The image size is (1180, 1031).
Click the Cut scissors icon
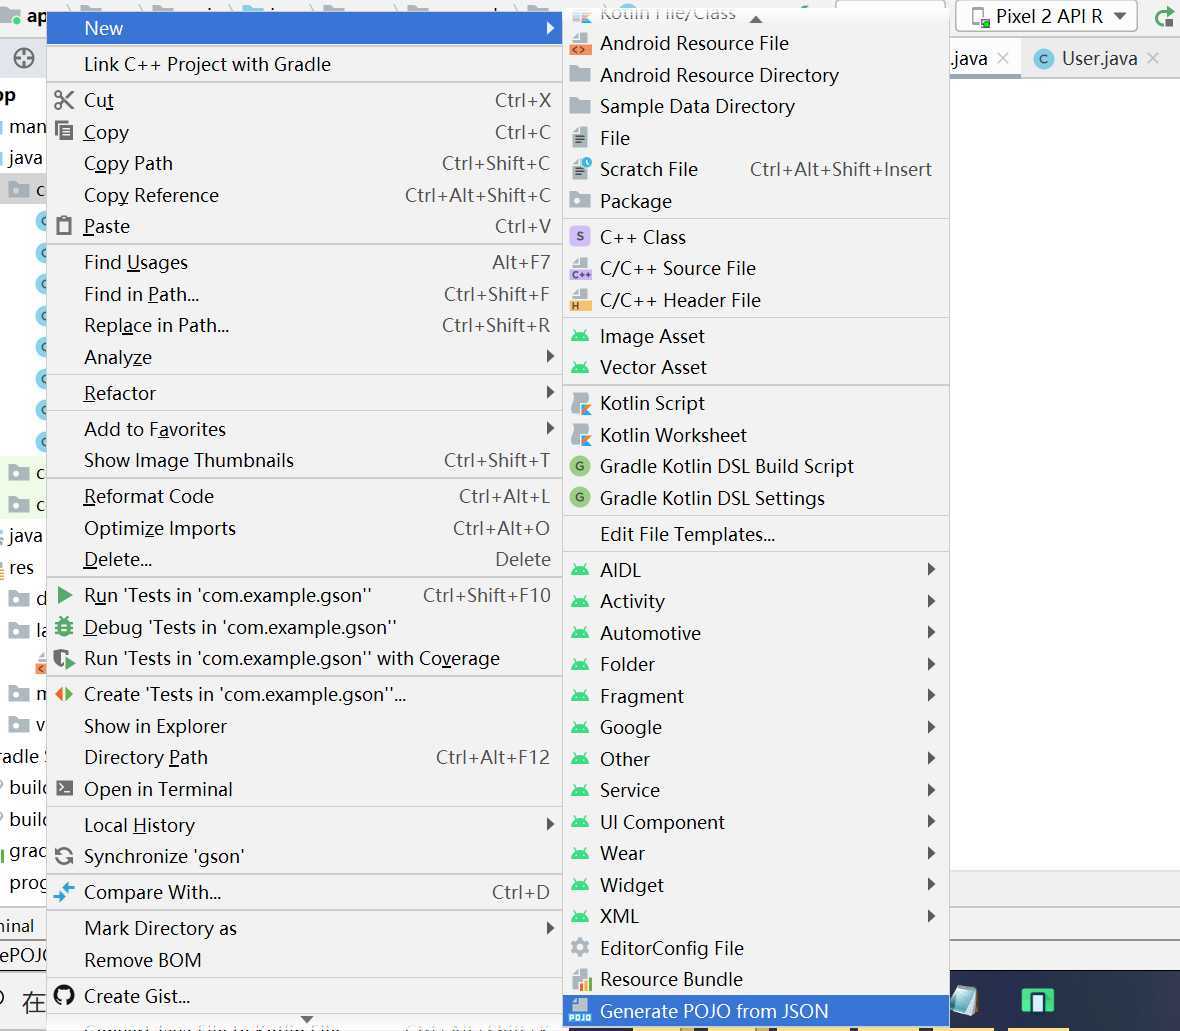(x=64, y=100)
